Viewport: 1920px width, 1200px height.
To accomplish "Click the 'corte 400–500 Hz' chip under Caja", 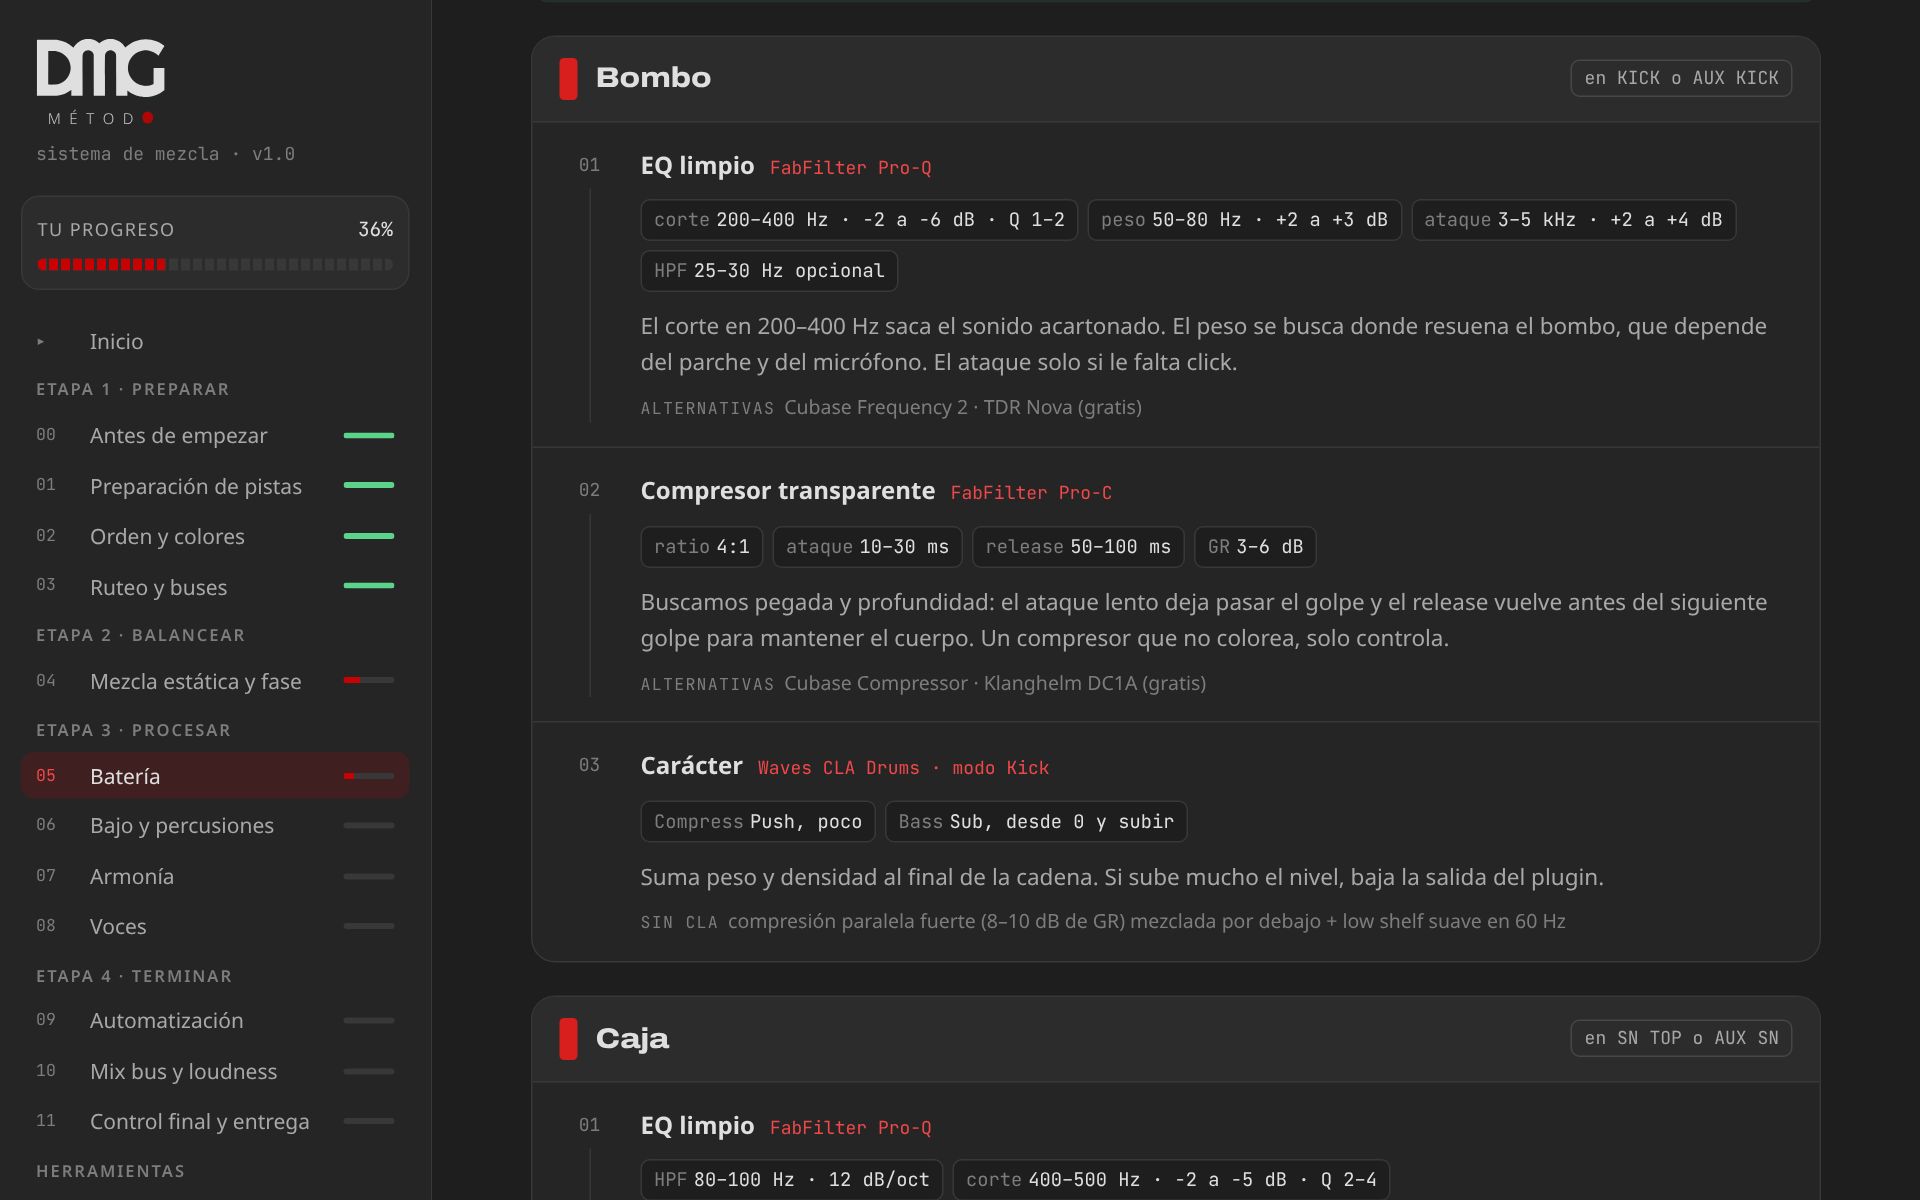I will [1171, 1180].
